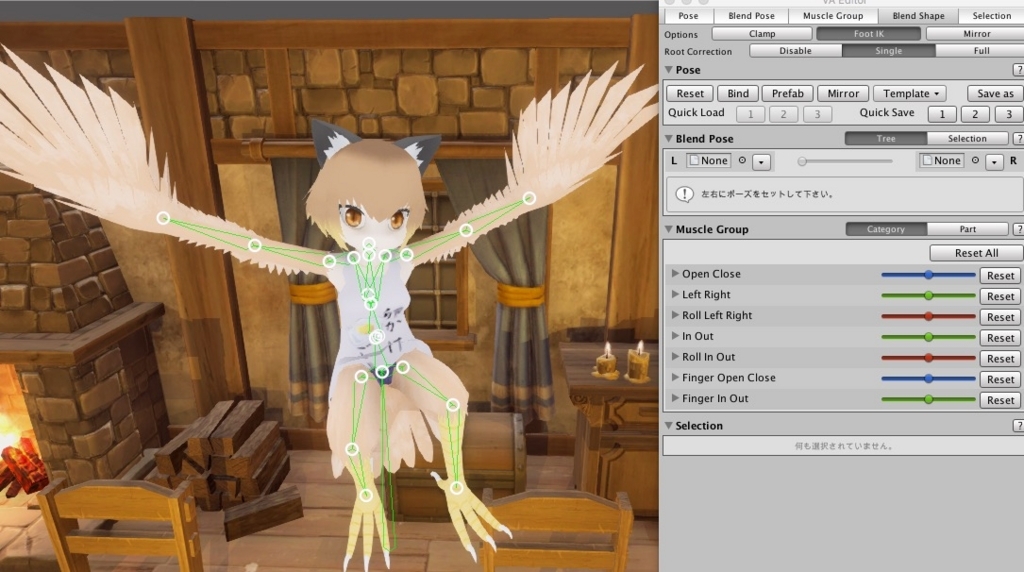
Task: Collapse the Blend Pose section
Action: pyautogui.click(x=669, y=138)
